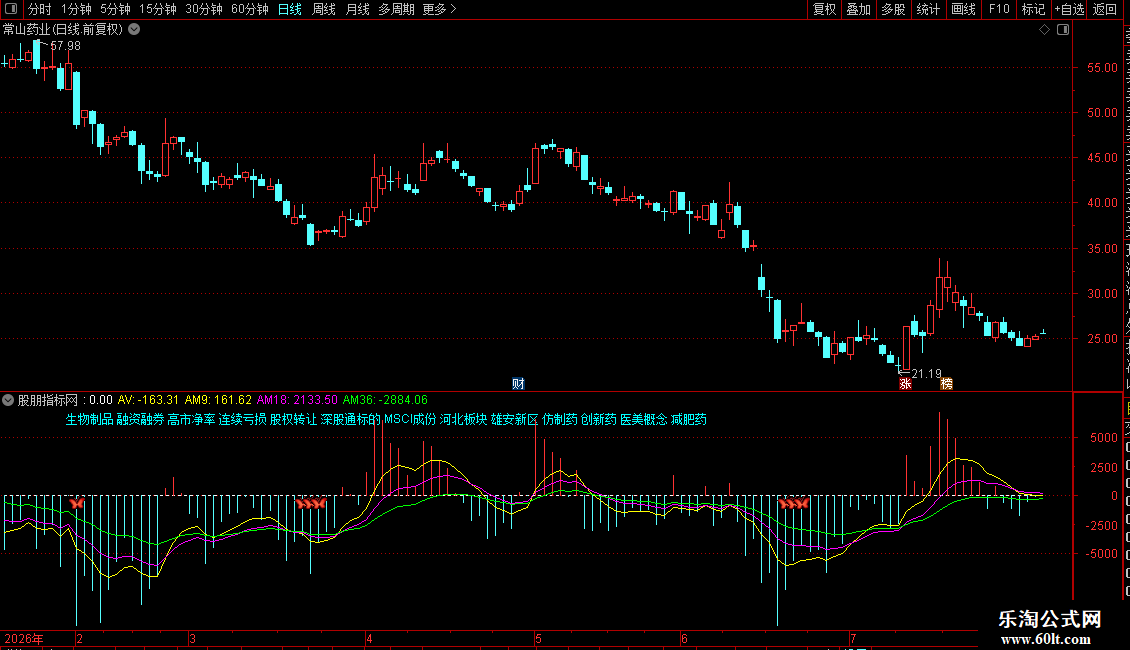Screen dimensions: 1130x650
Task: Open the 创新药 tag
Action: pyautogui.click(x=599, y=419)
